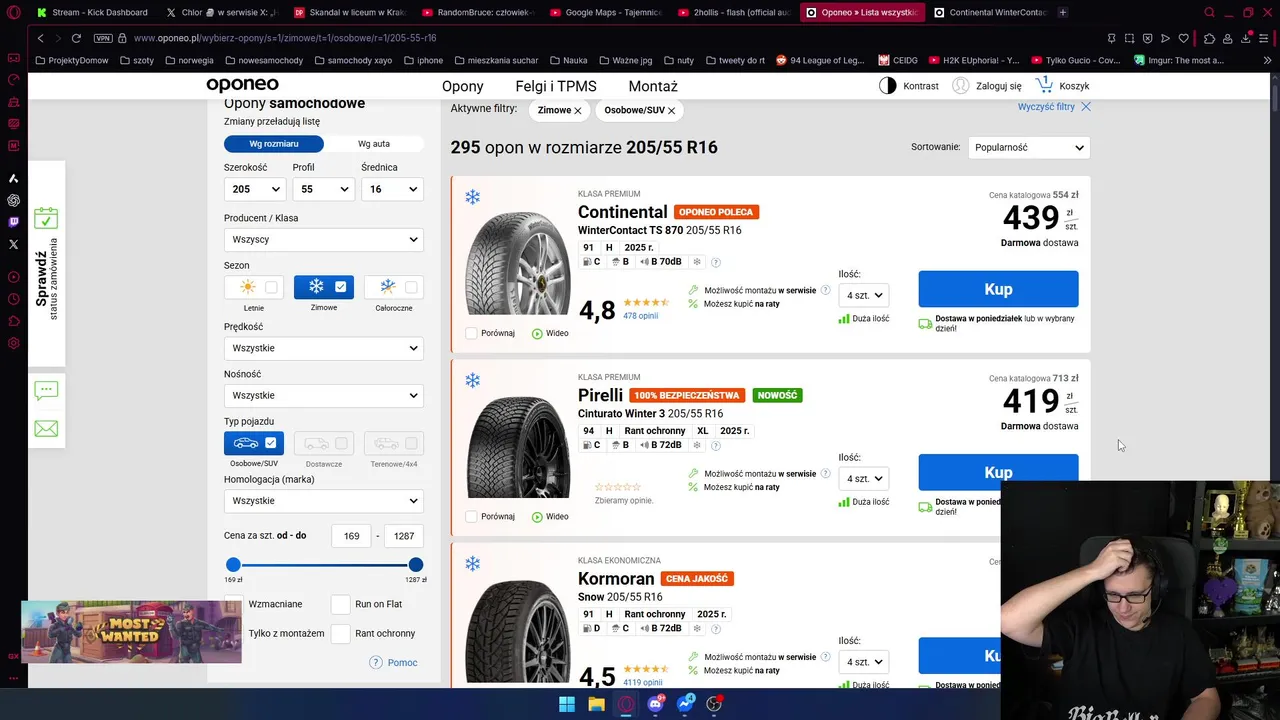This screenshot has height=720, width=1280.
Task: Open File Explorer from the taskbar
Action: coord(597,704)
